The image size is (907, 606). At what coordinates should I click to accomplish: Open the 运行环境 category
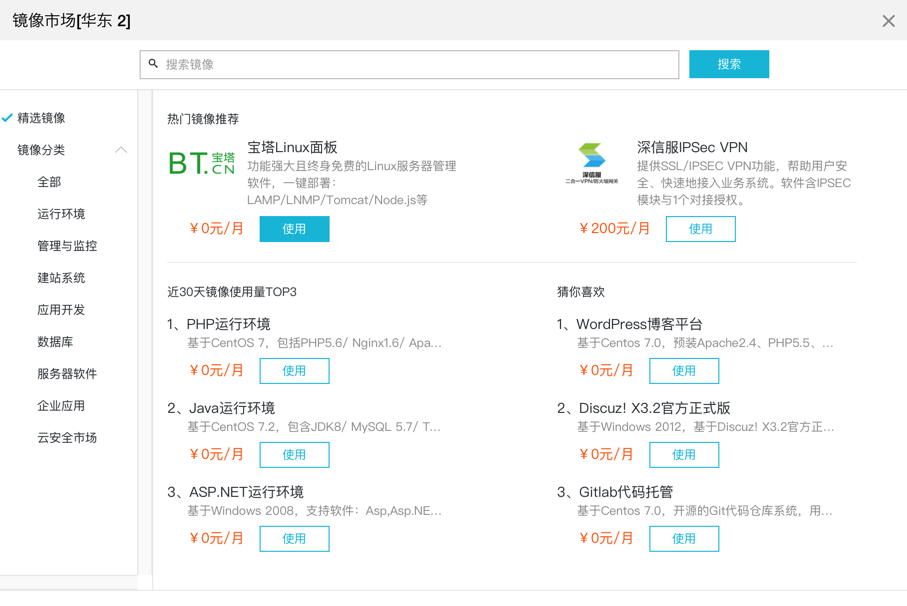(61, 214)
